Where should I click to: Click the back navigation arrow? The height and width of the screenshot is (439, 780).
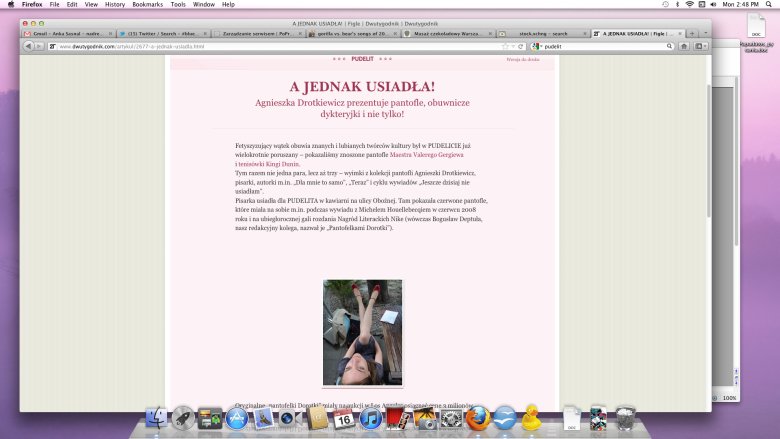click(x=28, y=46)
